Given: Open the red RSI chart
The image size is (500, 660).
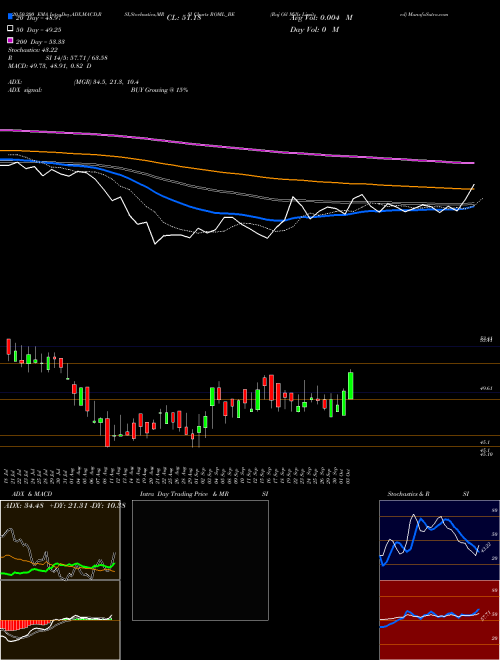Looking at the screenshot, I should click(x=439, y=620).
